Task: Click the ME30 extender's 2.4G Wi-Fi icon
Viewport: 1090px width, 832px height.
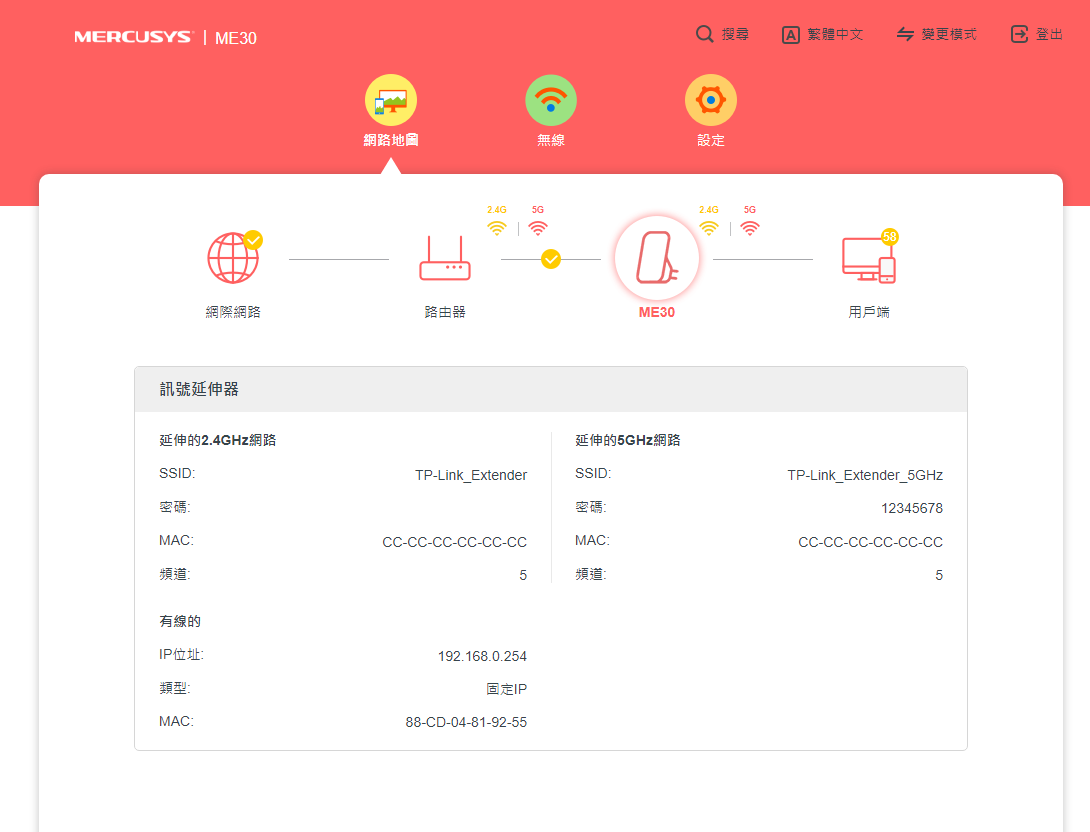Action: tap(709, 227)
